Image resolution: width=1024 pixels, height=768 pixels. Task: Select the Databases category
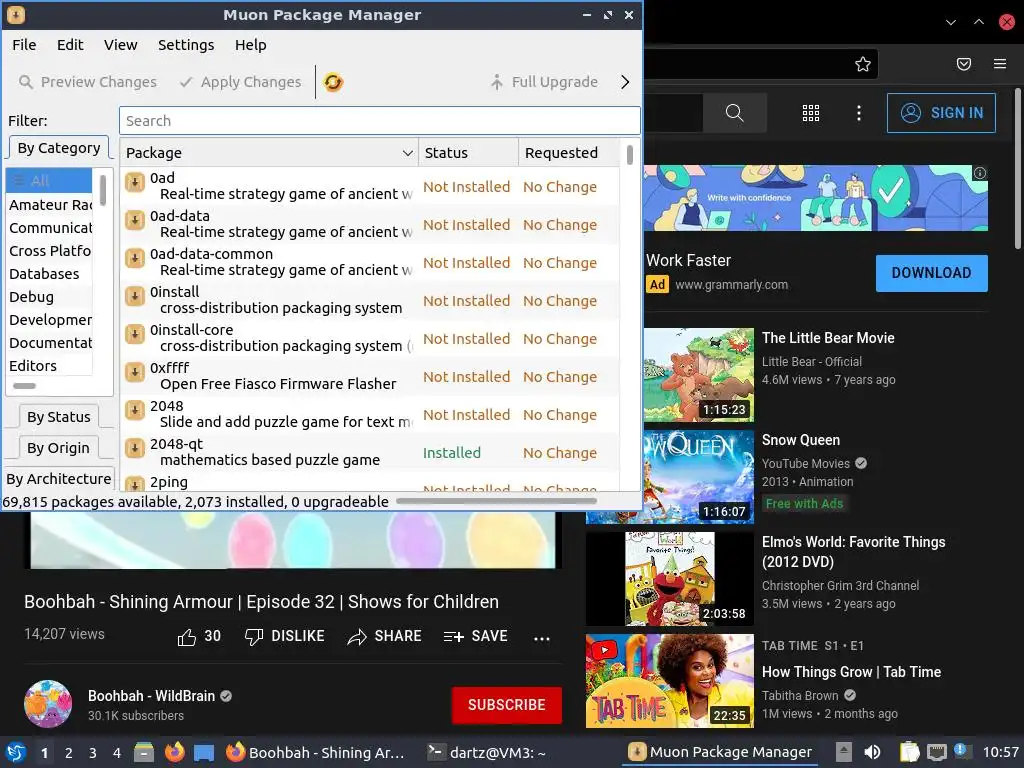click(49, 274)
